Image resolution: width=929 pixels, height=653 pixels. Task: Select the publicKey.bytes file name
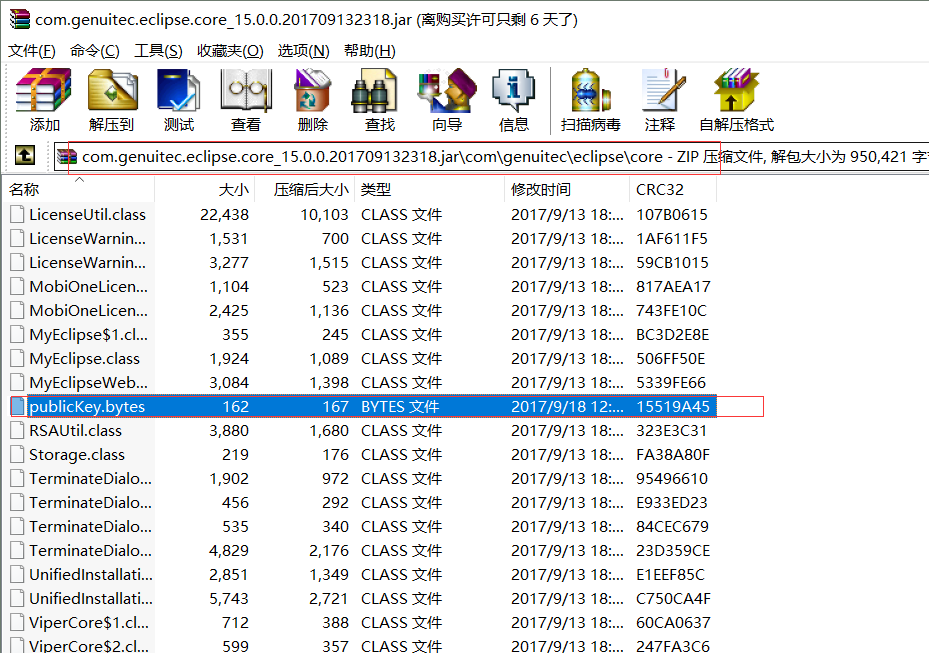pos(87,406)
